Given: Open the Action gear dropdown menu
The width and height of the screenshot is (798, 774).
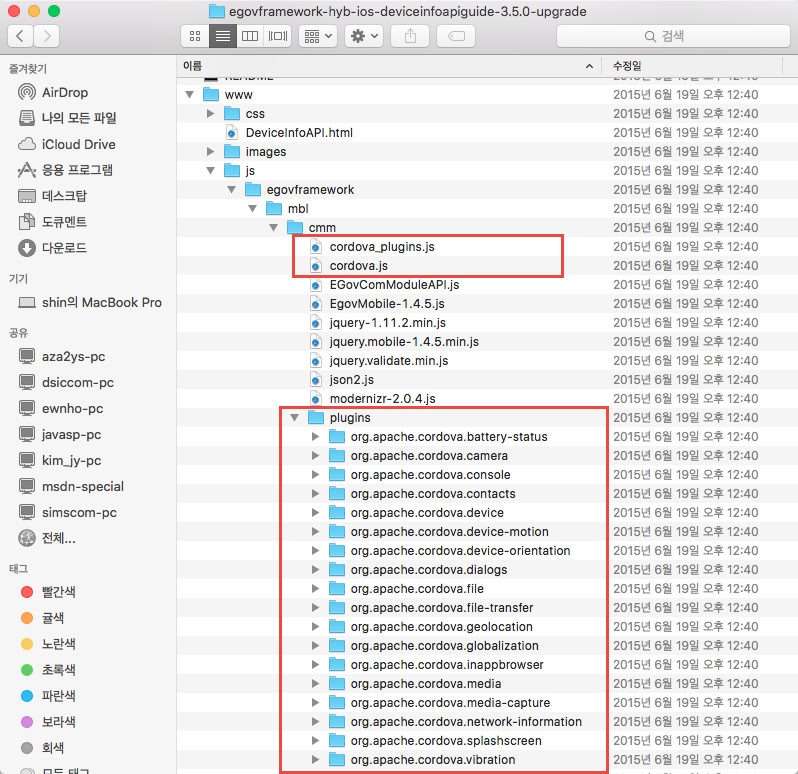Looking at the screenshot, I should 364,36.
